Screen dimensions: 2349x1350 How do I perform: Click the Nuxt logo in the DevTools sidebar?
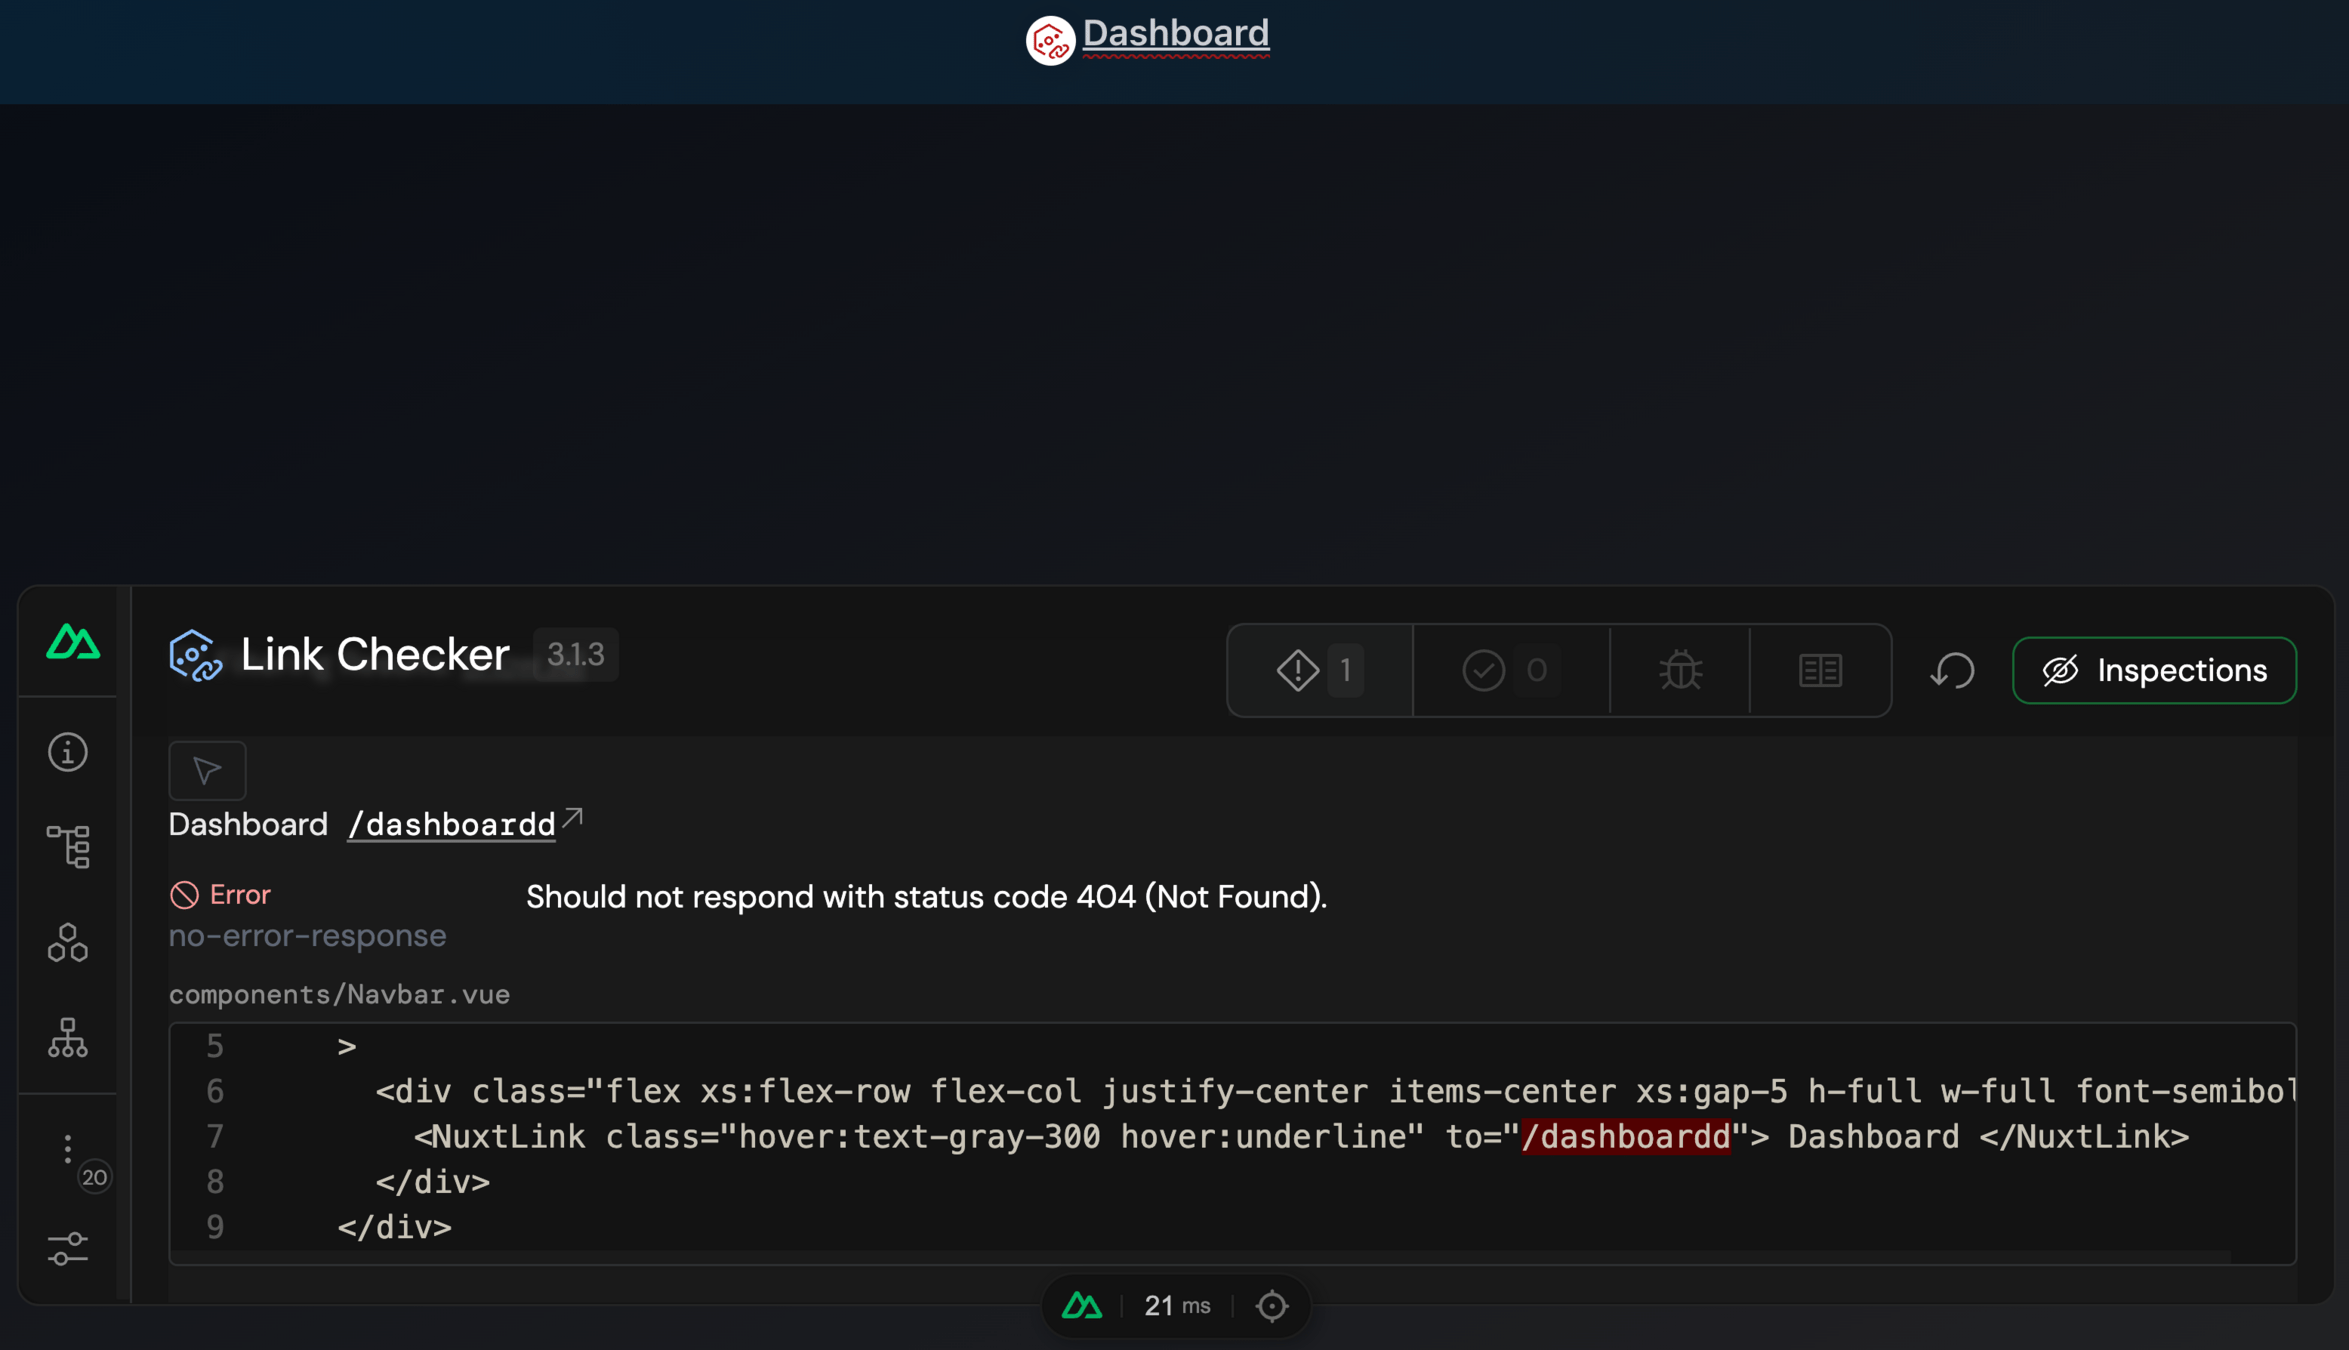(x=72, y=642)
